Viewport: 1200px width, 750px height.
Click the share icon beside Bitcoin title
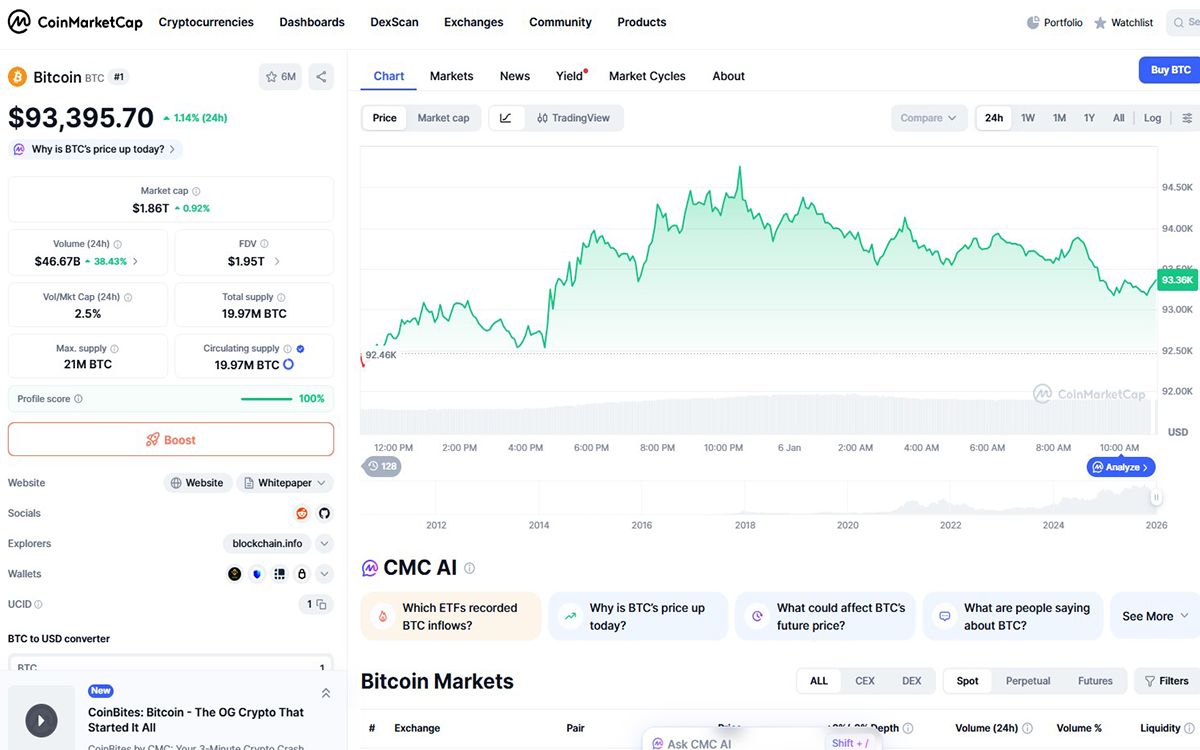321,76
